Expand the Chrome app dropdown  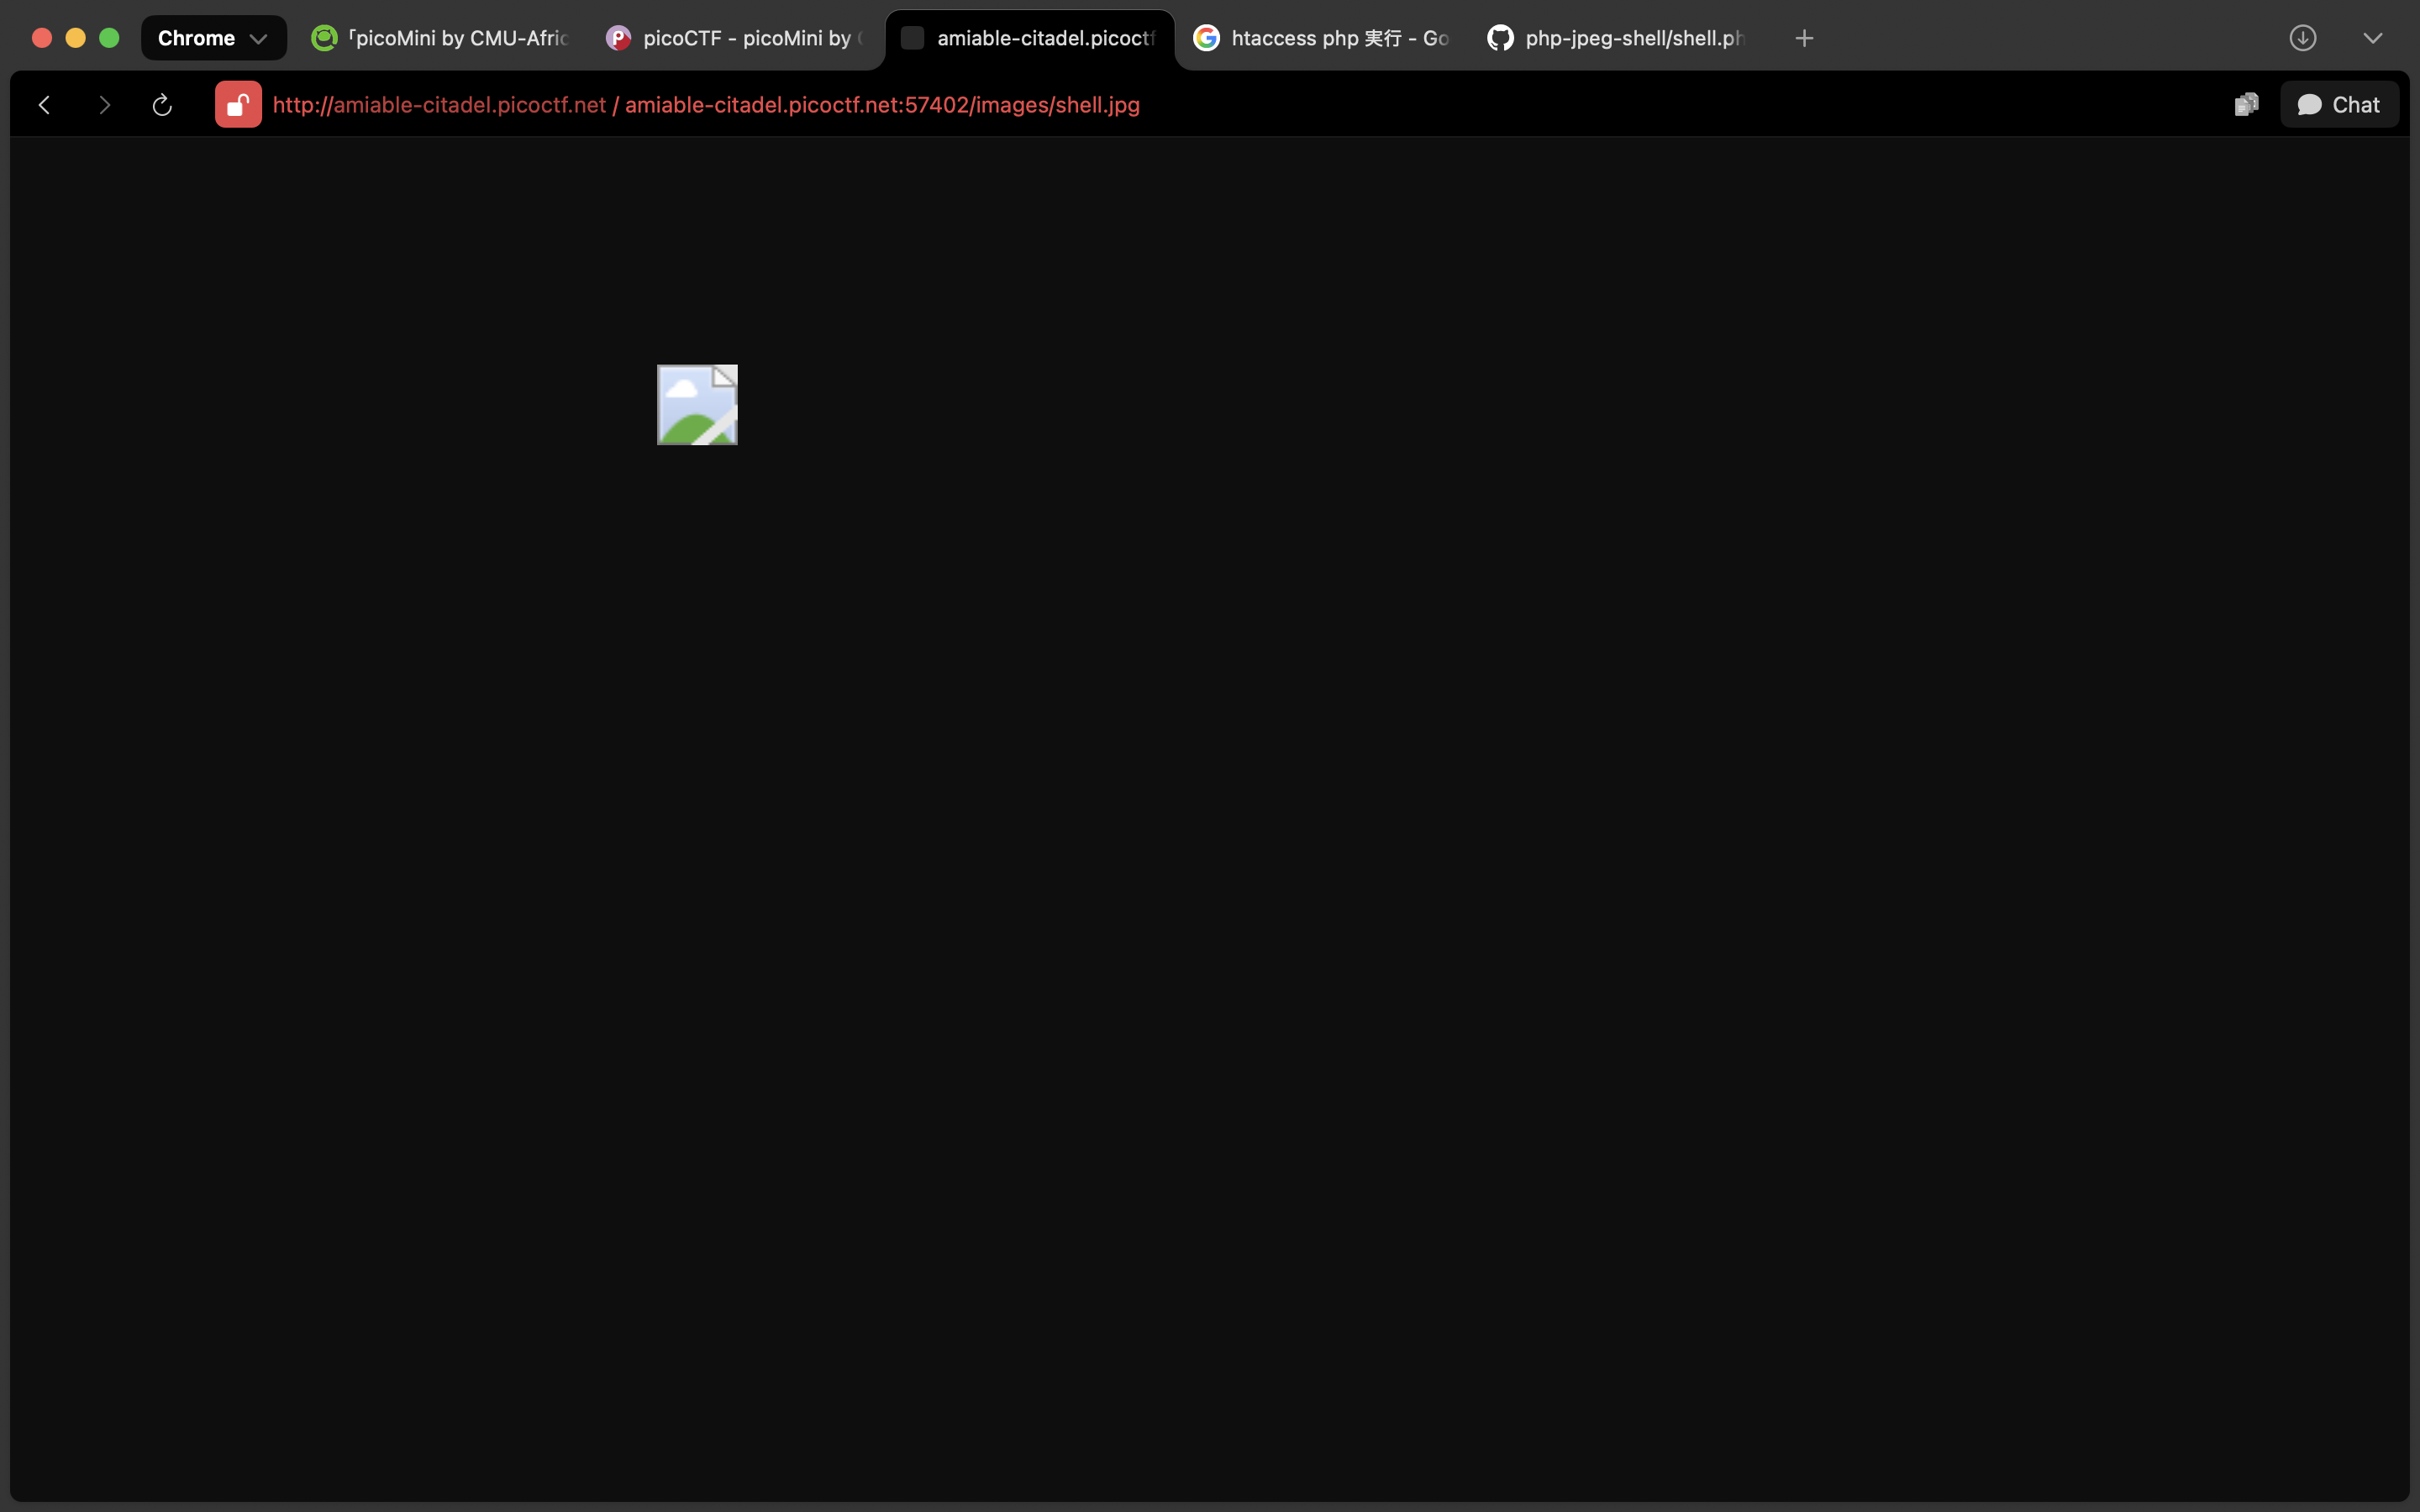point(213,38)
